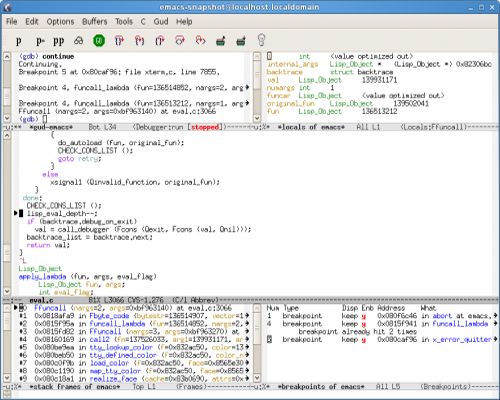This screenshot has height=400, width=500.
Task: Toggle enabled flag of x_error_quitter breakpoint
Action: tap(364, 340)
